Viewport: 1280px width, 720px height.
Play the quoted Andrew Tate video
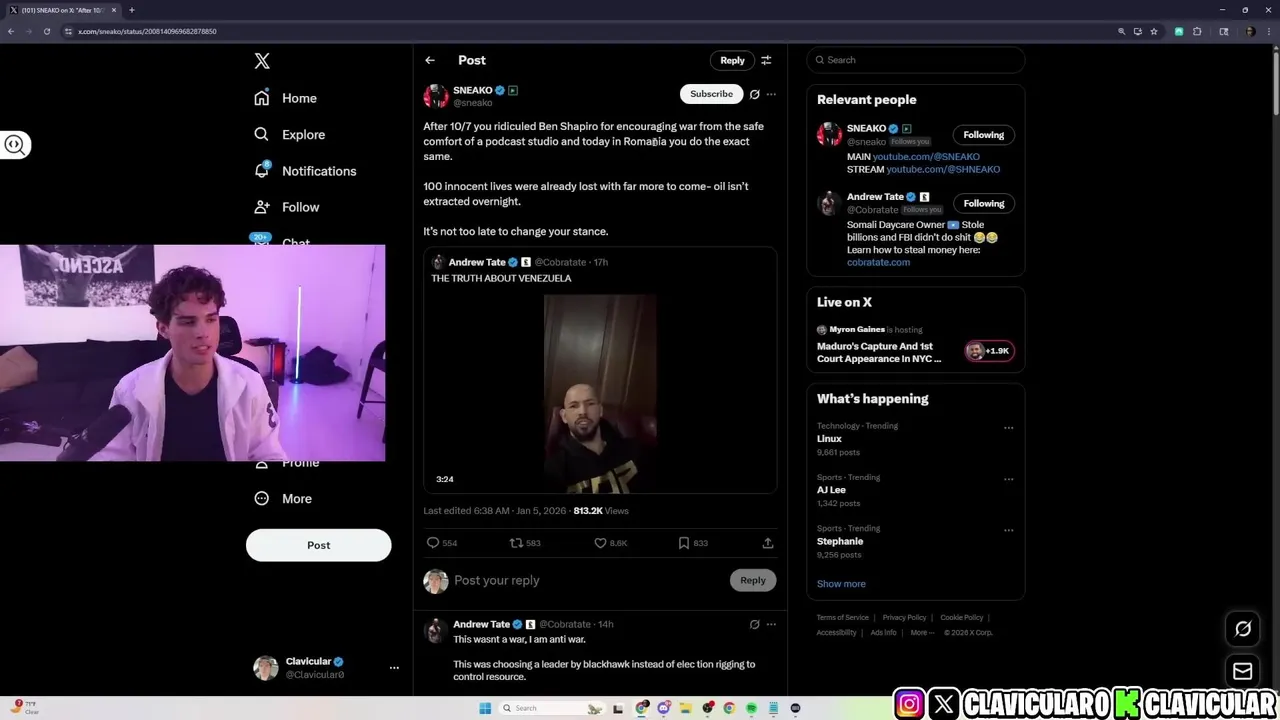(x=600, y=394)
